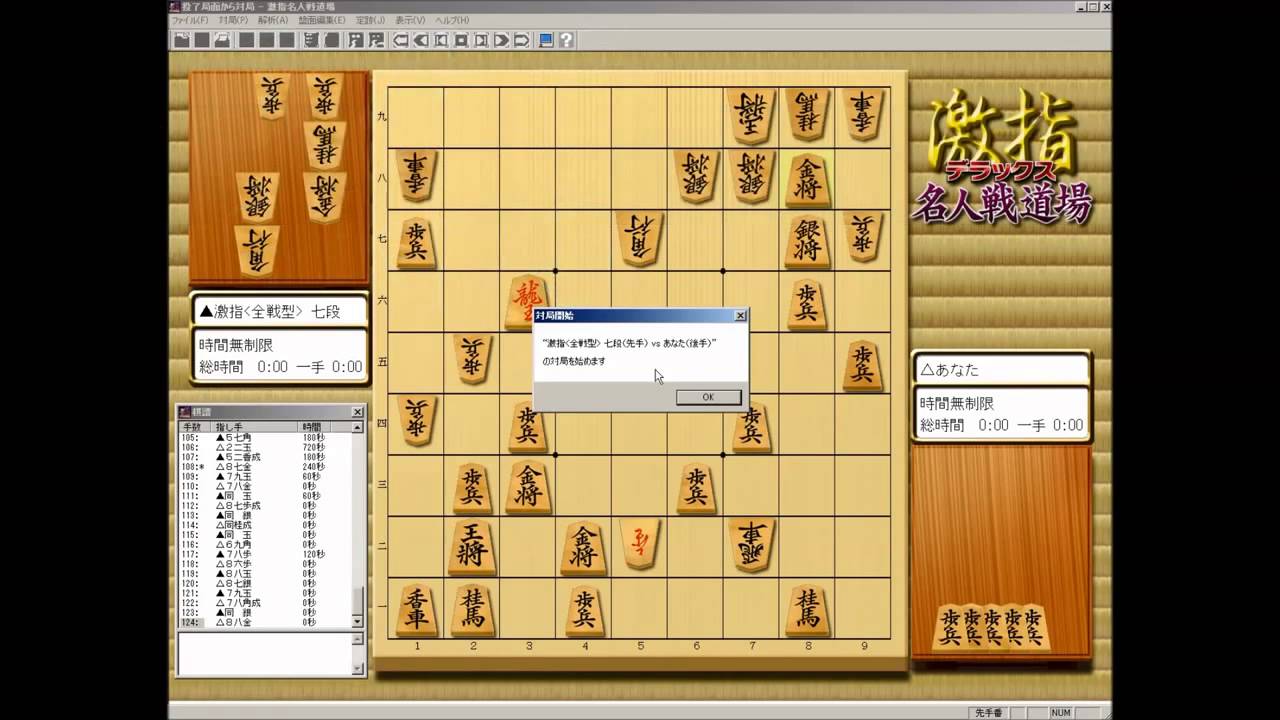The width and height of the screenshot is (1280, 720).
Task: Click the 指し手 column header
Action: (255, 427)
